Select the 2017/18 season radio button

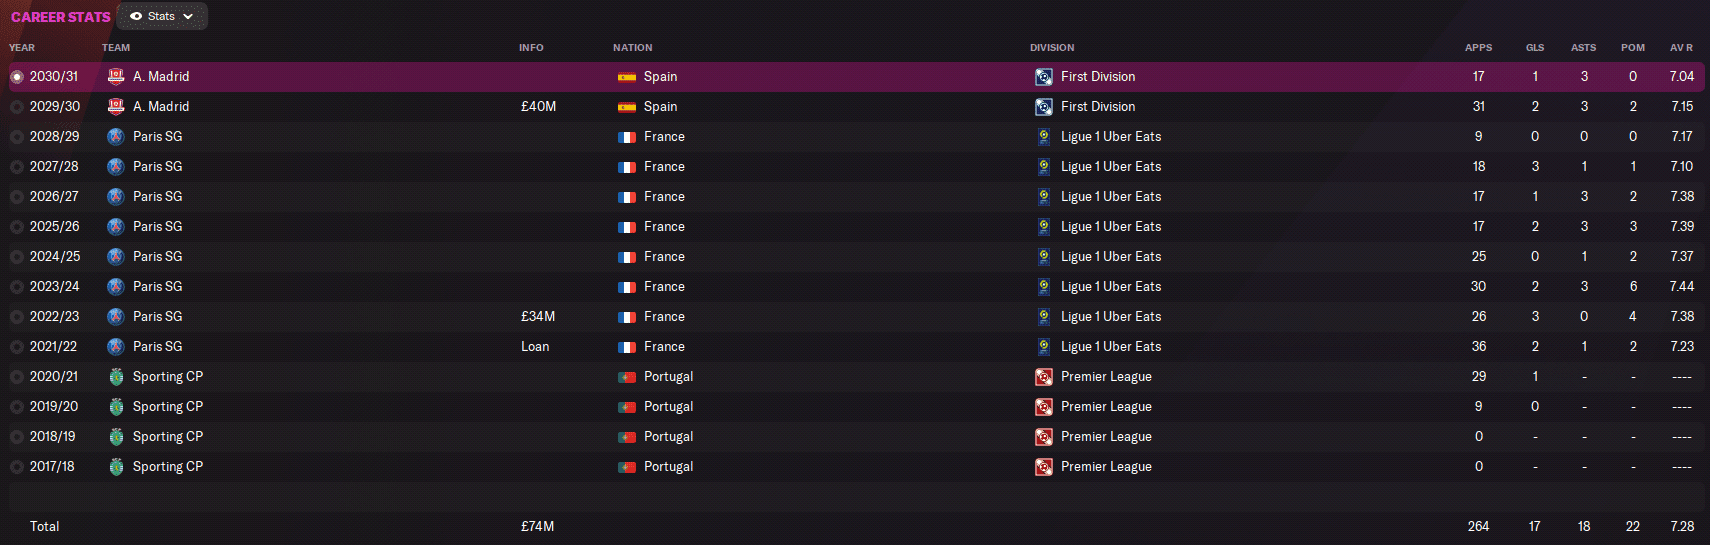point(17,467)
